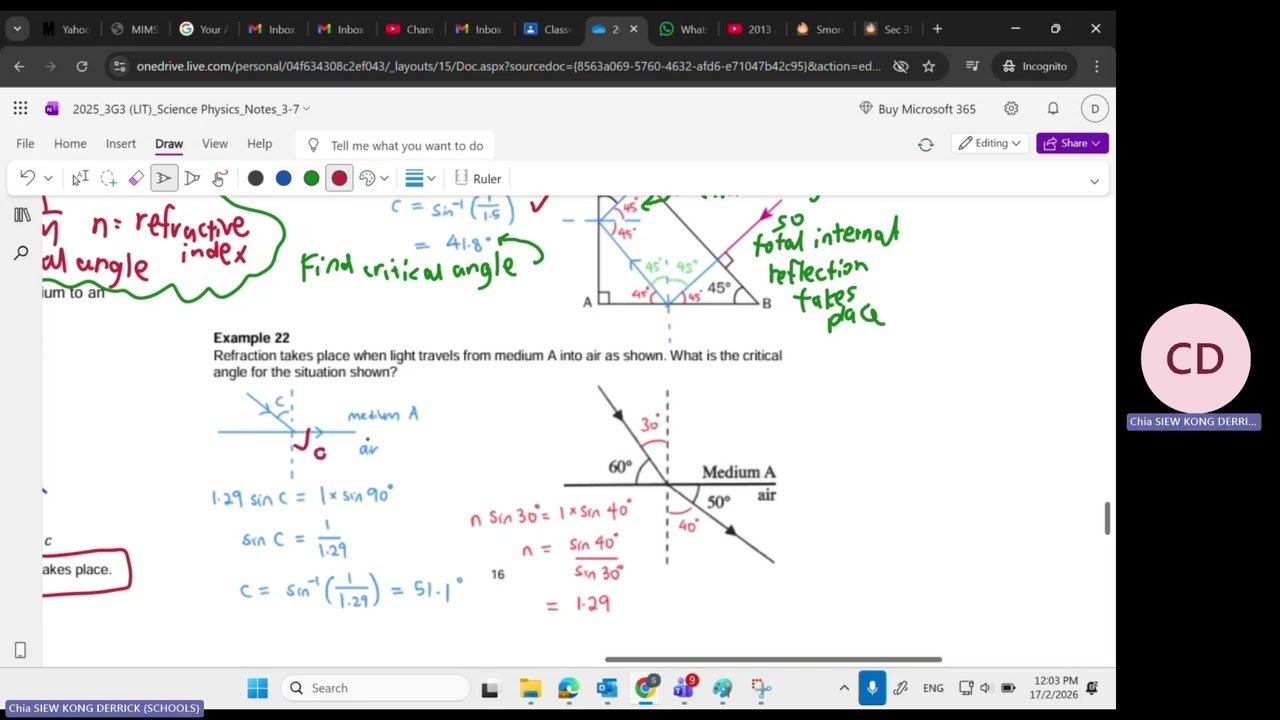The height and width of the screenshot is (720, 1280).
Task: Click the OneNote app icon
Action: tap(52, 108)
